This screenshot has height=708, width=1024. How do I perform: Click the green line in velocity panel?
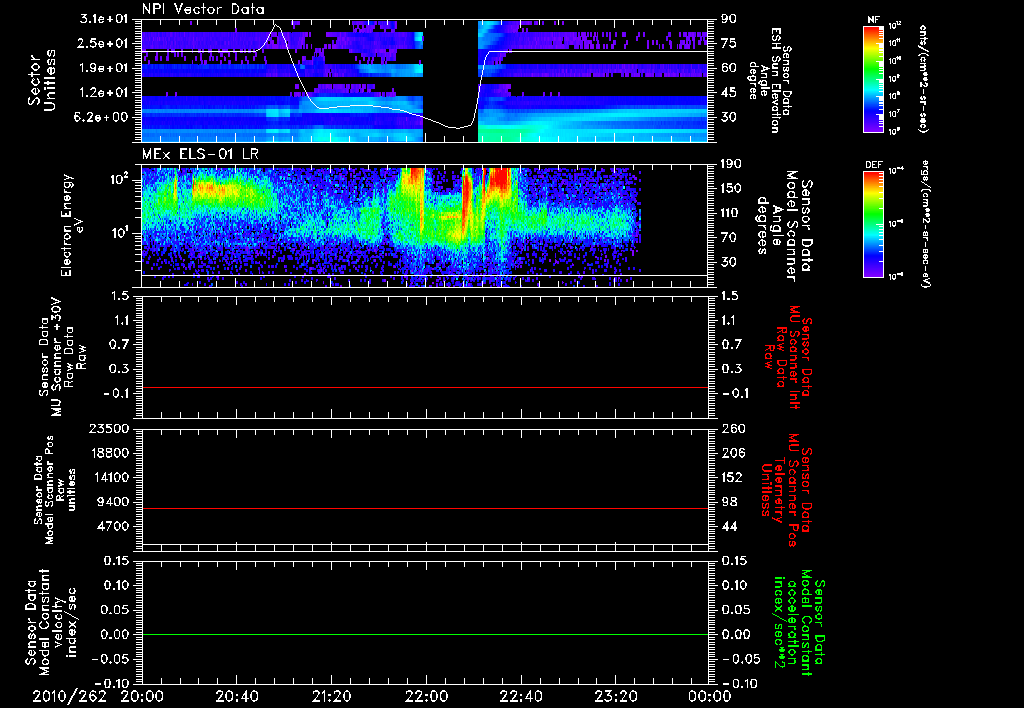(x=425, y=635)
